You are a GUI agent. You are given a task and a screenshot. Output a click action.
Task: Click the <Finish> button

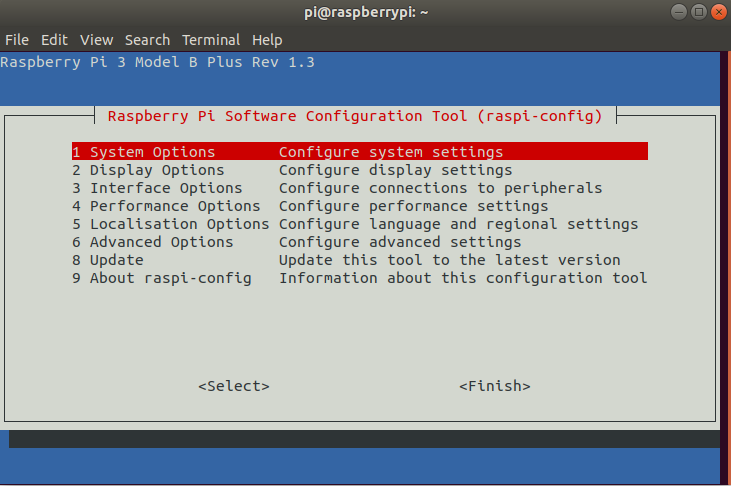click(x=495, y=386)
